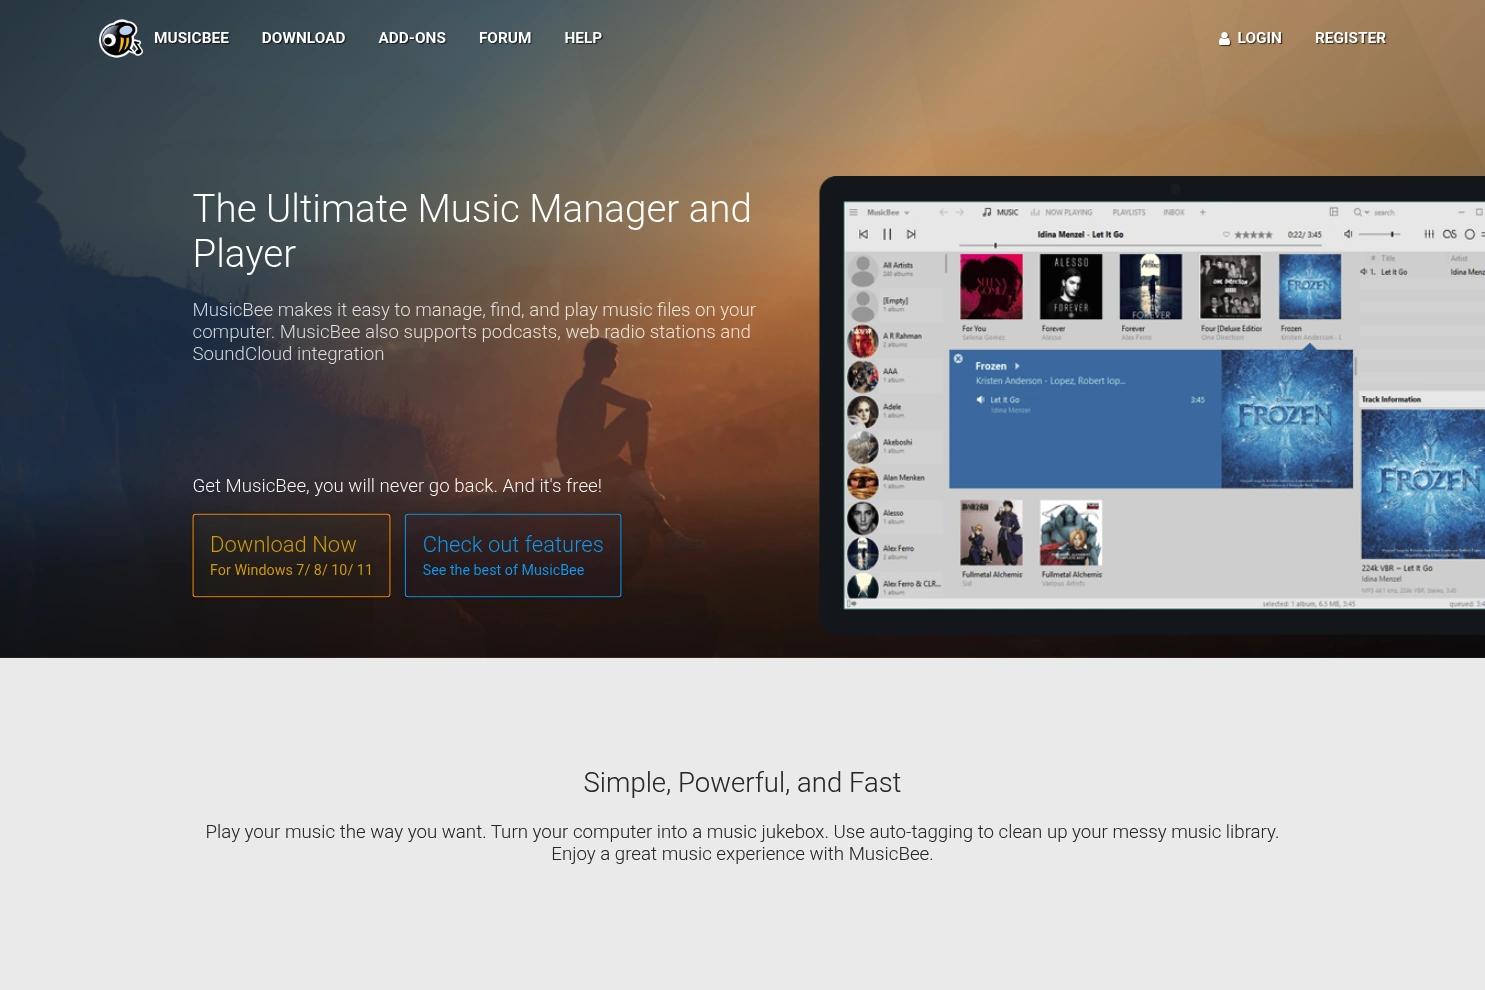The image size is (1485, 990).
Task: Select the [Empty] artist entry
Action: (x=895, y=305)
